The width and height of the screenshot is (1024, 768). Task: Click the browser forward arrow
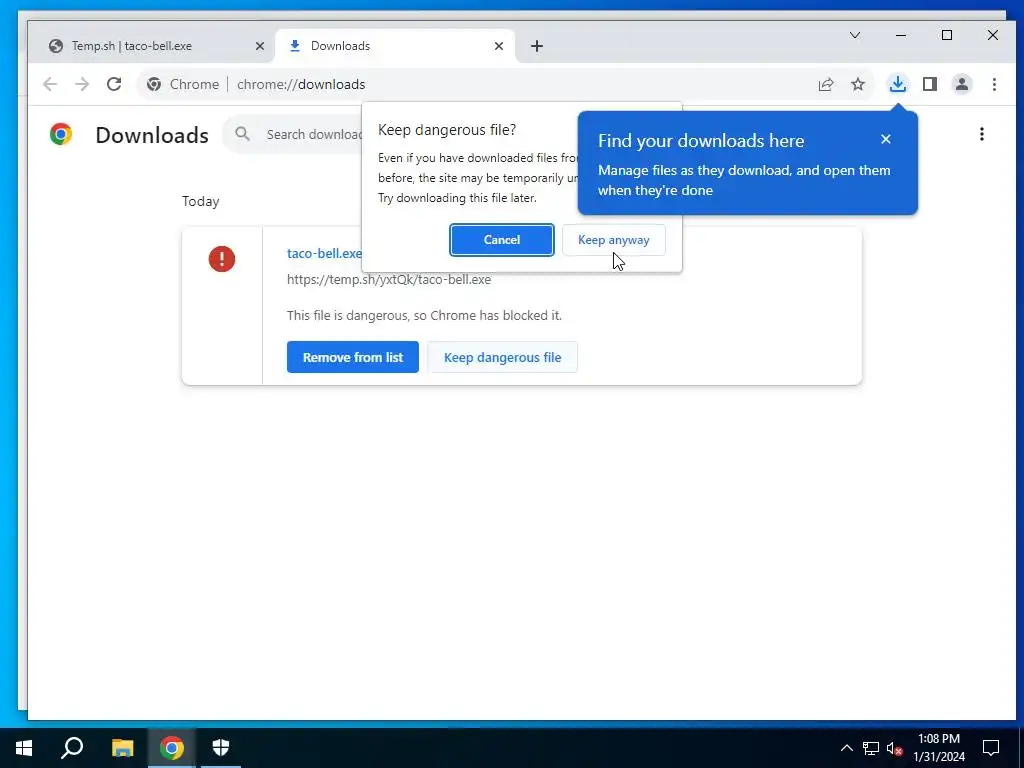tap(82, 84)
